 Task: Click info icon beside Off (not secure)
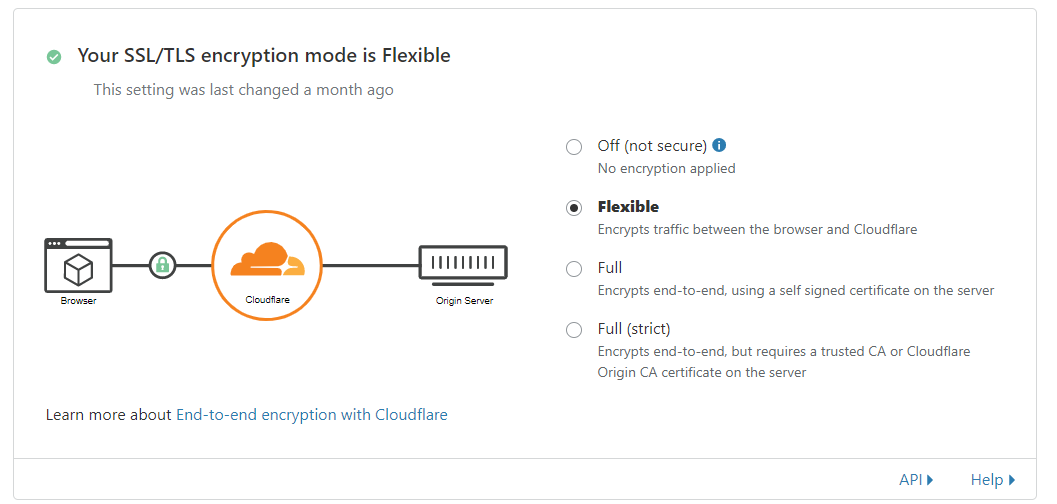click(x=719, y=145)
